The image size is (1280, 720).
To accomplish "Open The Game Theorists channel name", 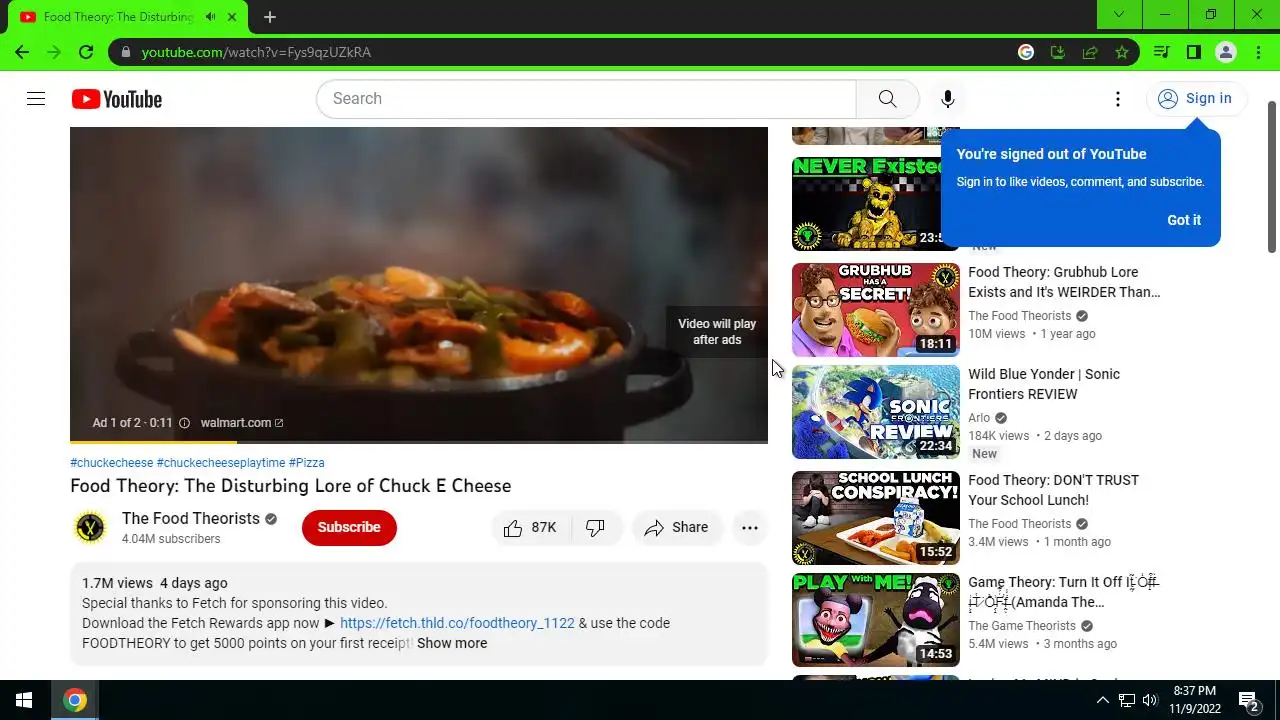I will (1022, 626).
